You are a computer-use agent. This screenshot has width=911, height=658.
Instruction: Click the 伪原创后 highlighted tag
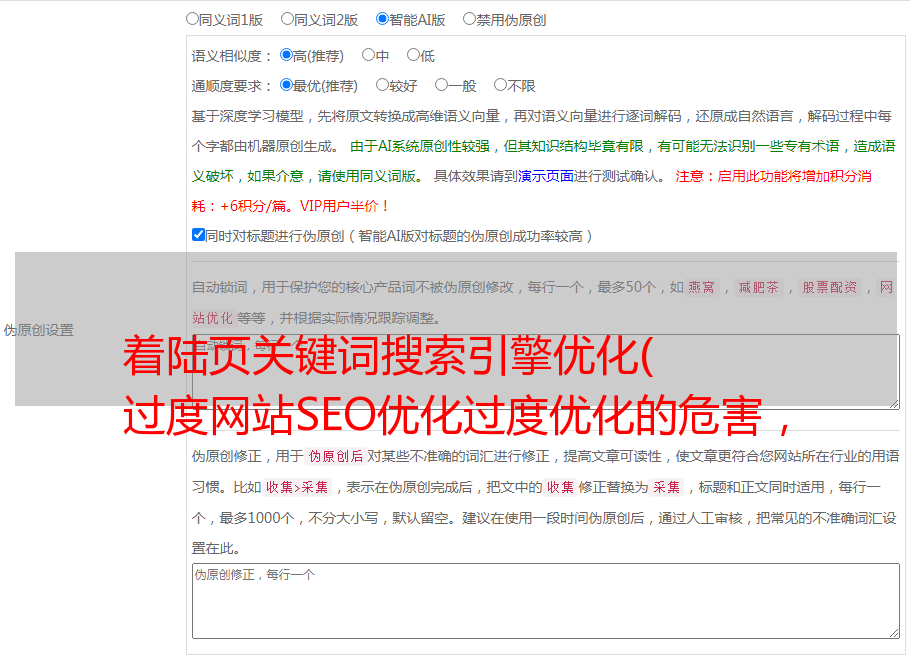click(336, 456)
